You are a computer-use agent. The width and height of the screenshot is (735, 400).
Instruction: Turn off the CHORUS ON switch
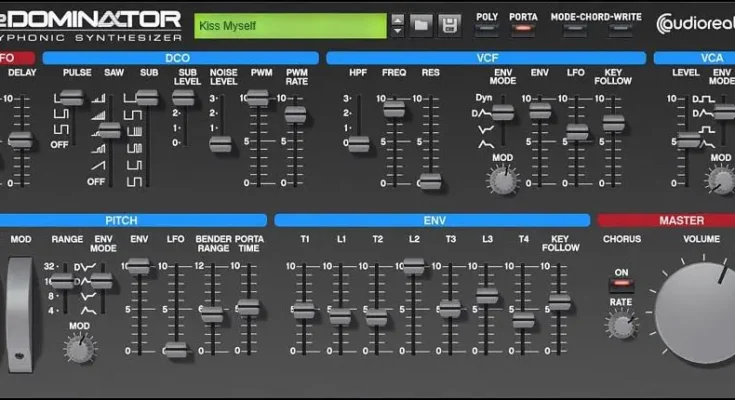(622, 288)
